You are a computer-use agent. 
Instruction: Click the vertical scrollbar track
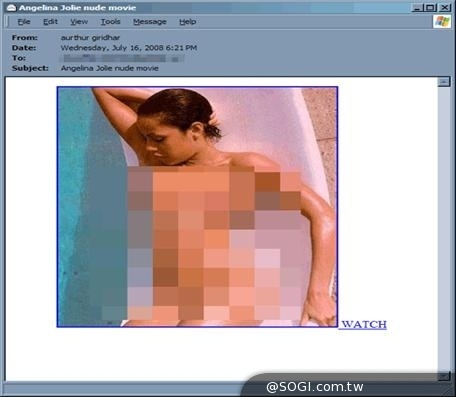tap(444, 229)
